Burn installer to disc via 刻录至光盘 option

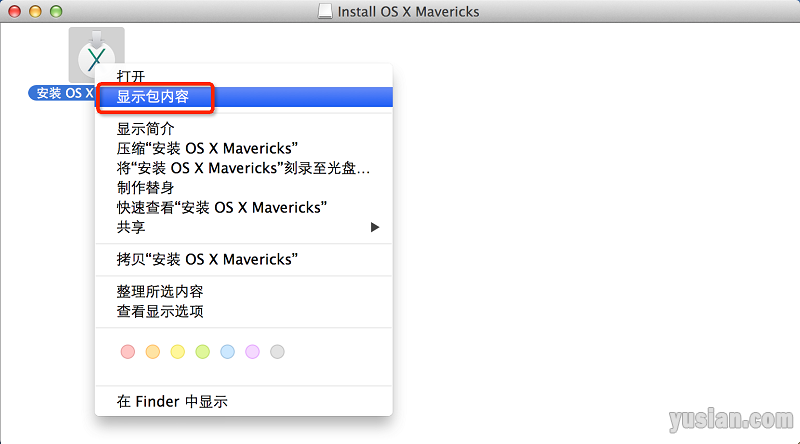coord(243,168)
